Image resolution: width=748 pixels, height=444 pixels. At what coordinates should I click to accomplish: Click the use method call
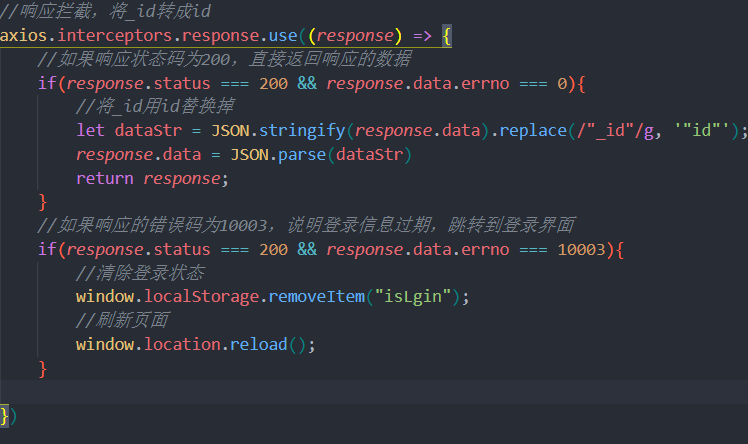coord(283,36)
